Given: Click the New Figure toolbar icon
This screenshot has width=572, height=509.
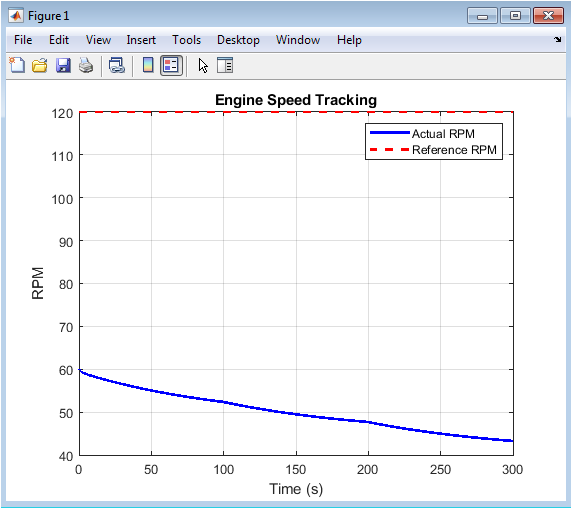Looking at the screenshot, I should 17,66.
